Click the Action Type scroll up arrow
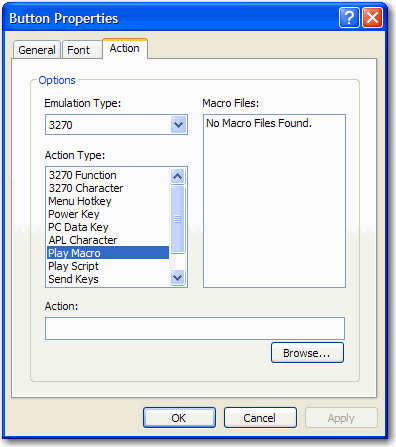Screen dimensions: 396x447 coord(177,176)
